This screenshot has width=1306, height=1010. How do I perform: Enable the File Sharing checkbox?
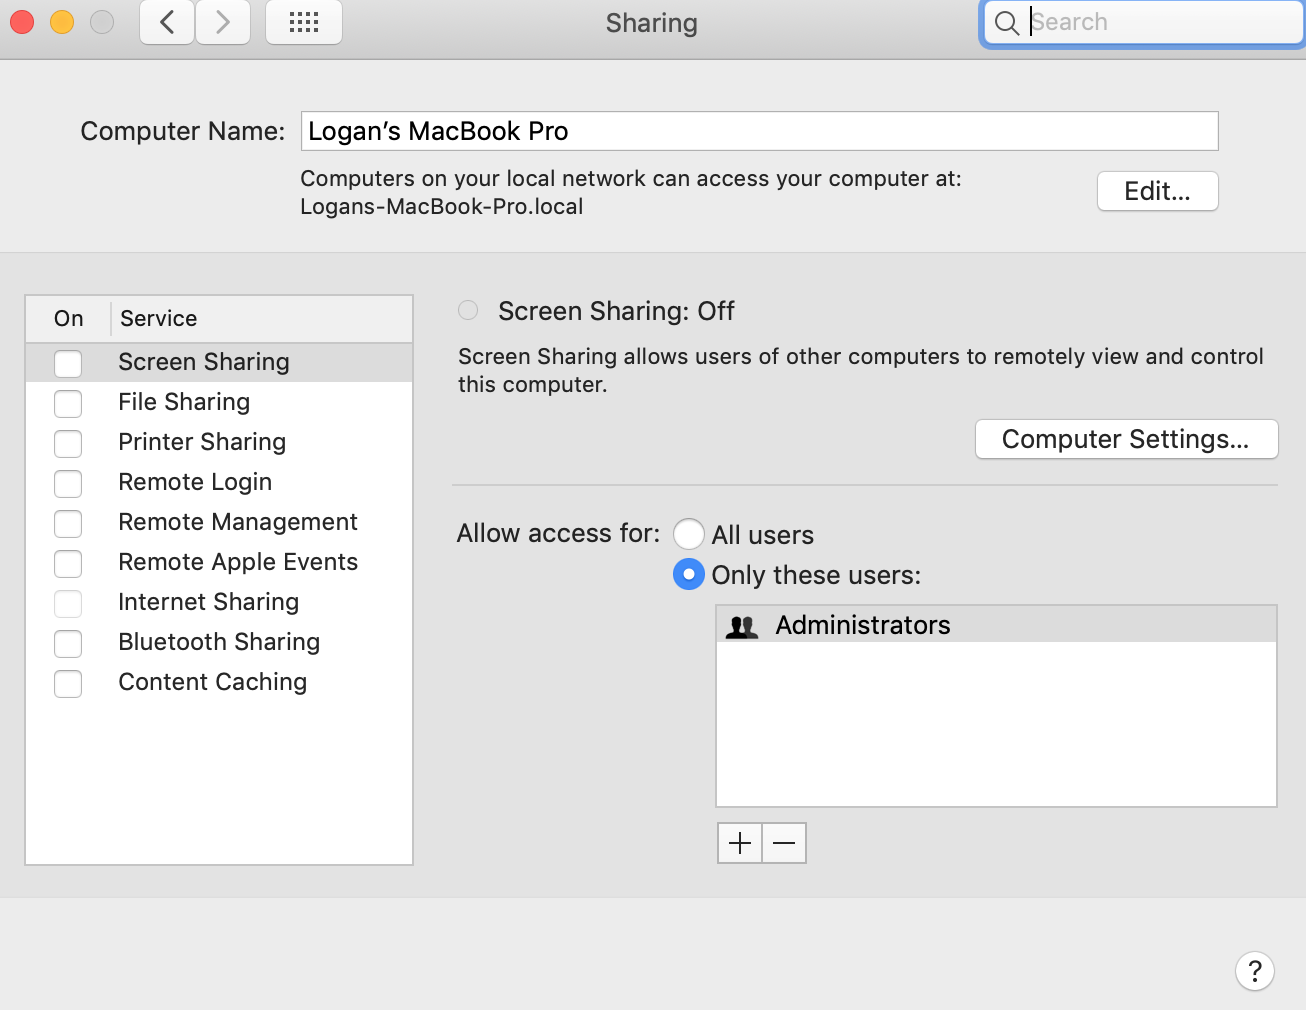pos(68,403)
